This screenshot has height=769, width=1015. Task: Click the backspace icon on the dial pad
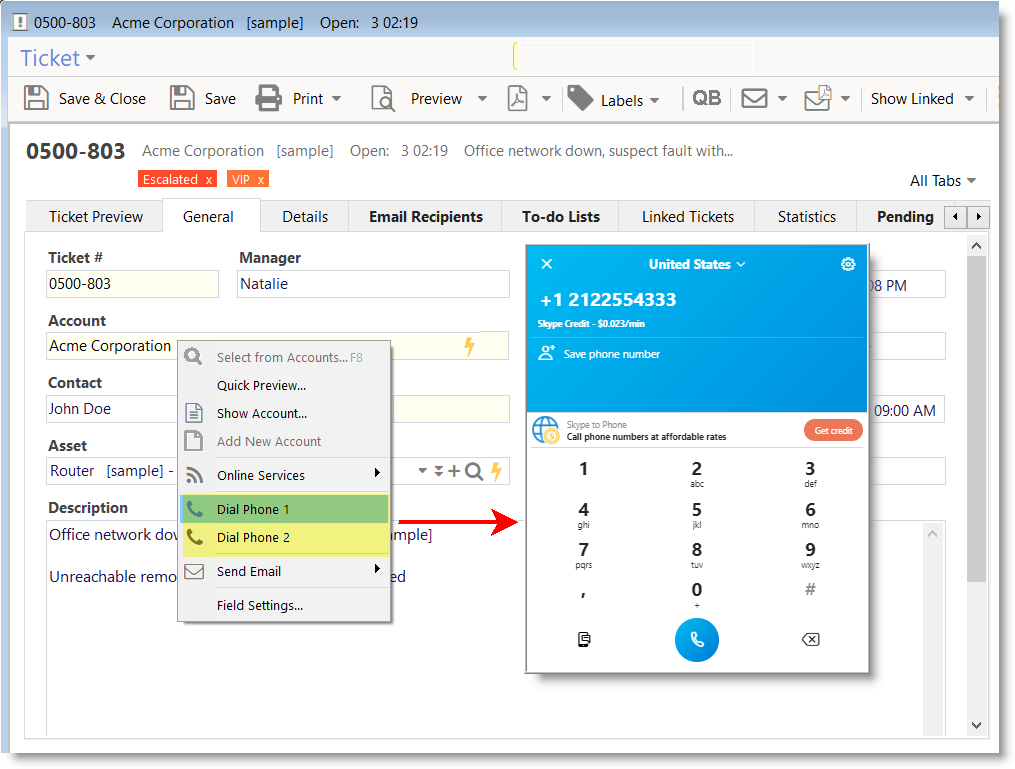coord(810,640)
